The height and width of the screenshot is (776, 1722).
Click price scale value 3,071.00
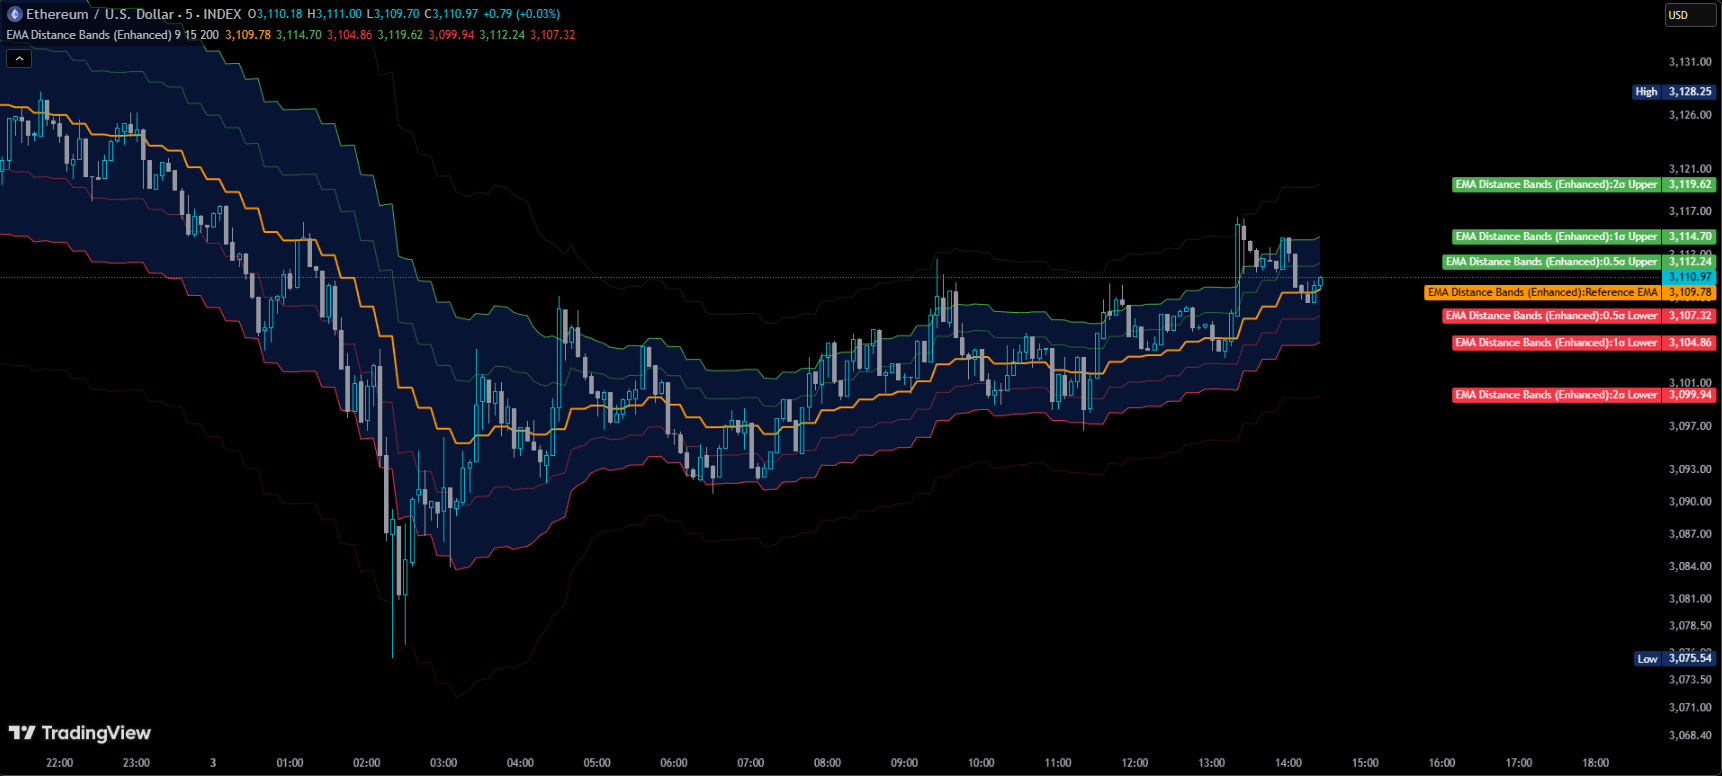coord(1690,707)
